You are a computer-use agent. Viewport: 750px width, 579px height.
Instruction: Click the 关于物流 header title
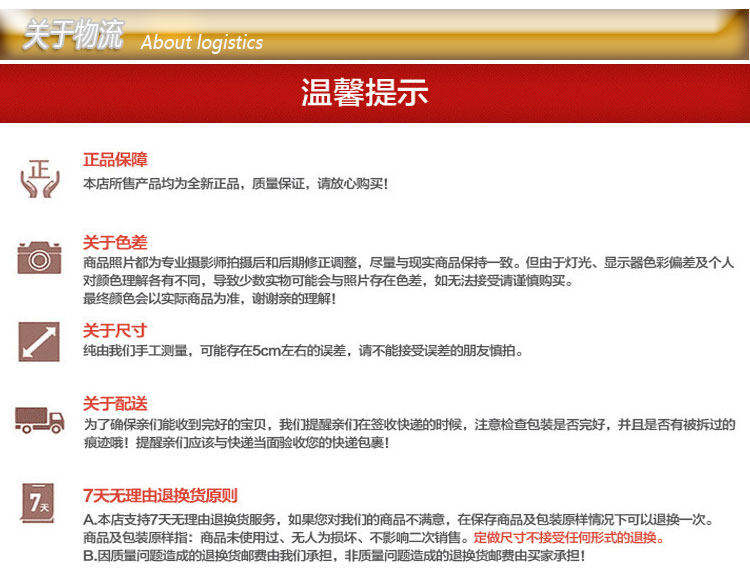[73, 34]
